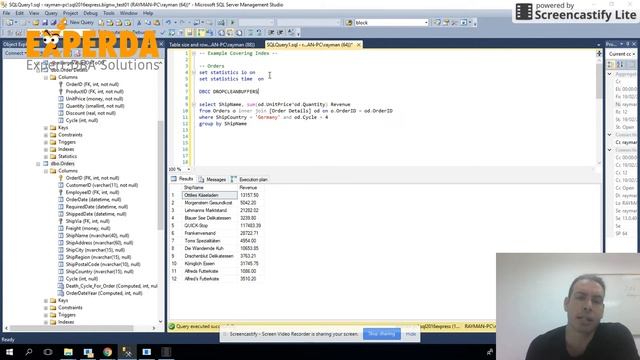This screenshot has width=640, height=360.
Task: Click the Hide link in Screencastify bar
Action: (x=411, y=334)
